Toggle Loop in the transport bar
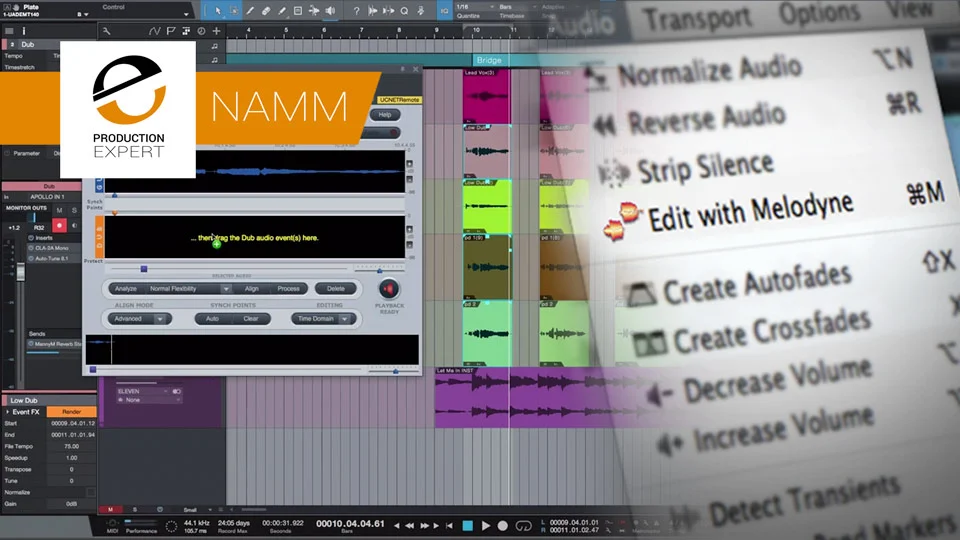This screenshot has width=960, height=540. tap(523, 525)
